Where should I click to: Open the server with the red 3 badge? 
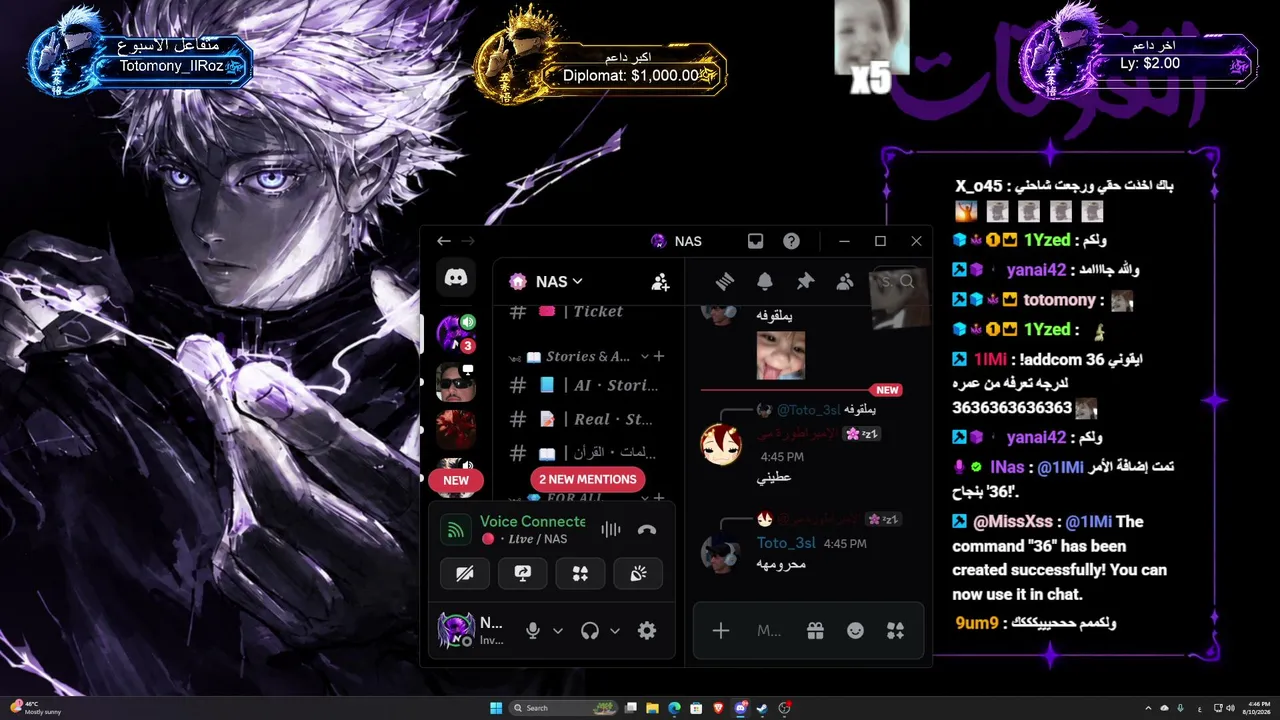(x=456, y=332)
